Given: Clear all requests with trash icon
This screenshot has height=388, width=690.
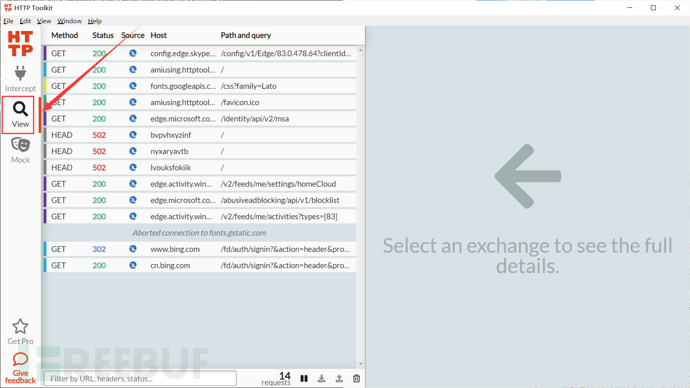Looking at the screenshot, I should [x=356, y=378].
